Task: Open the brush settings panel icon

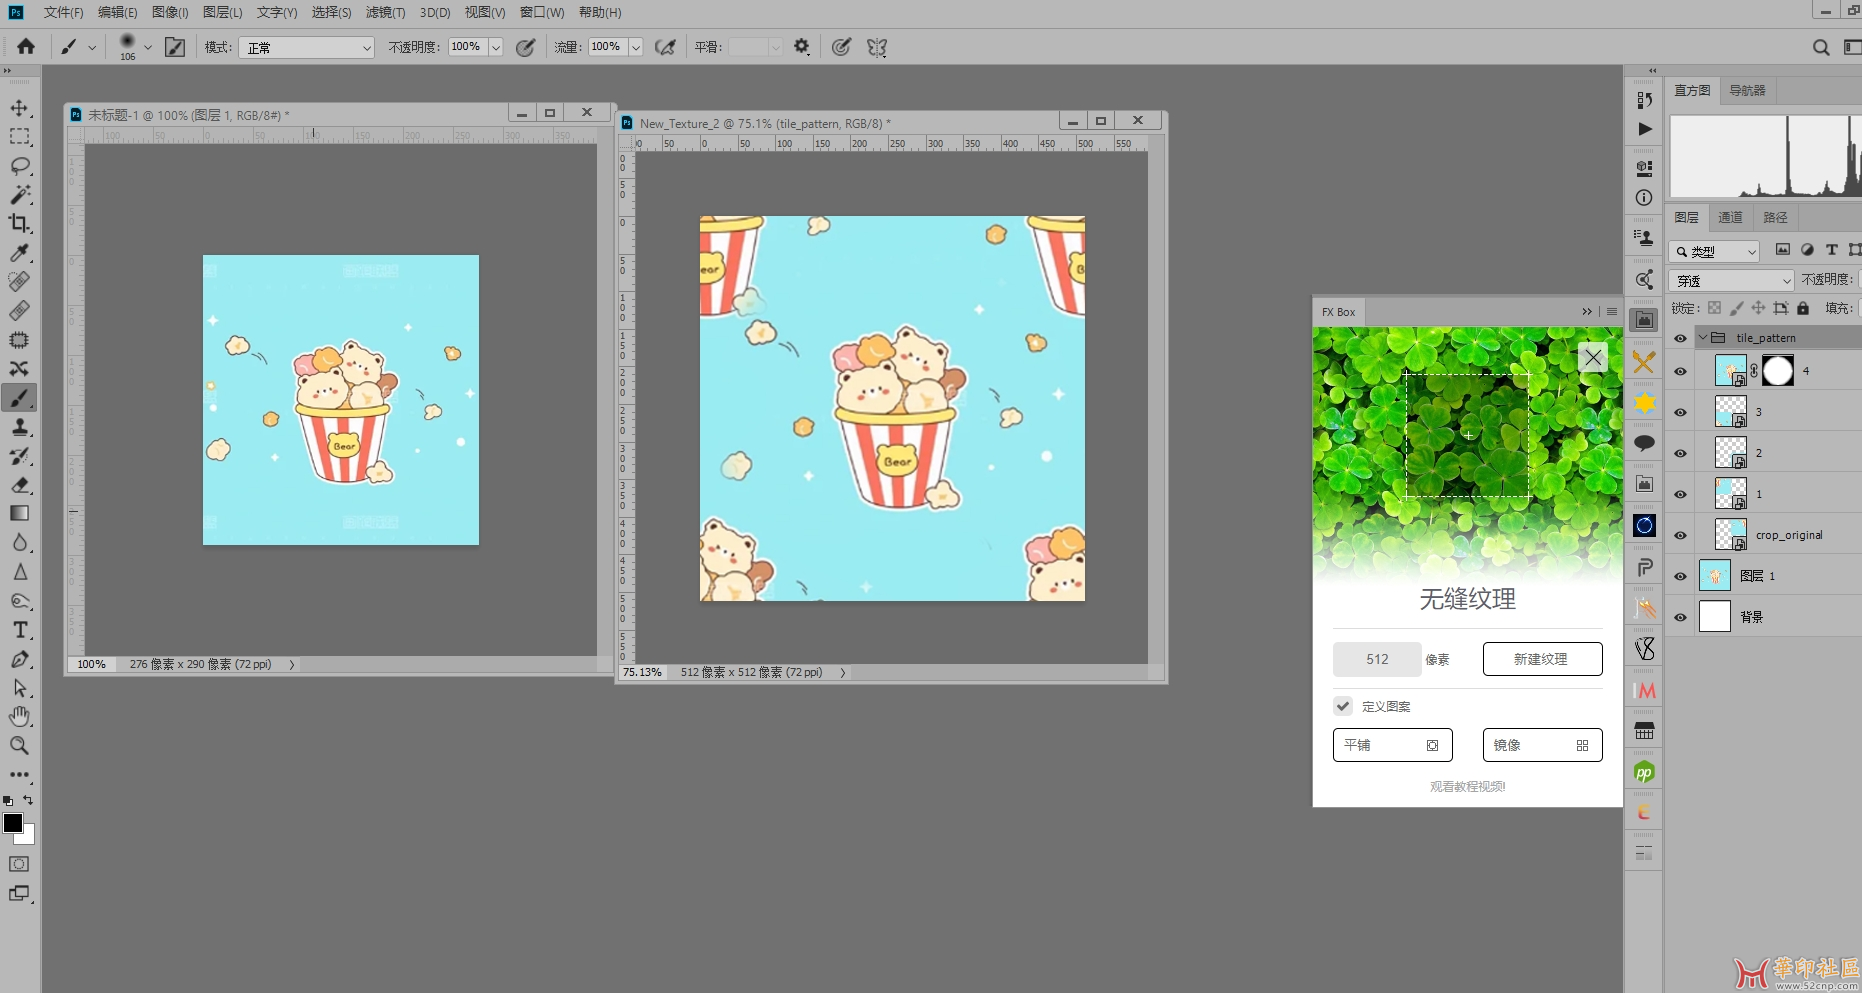Action: coord(175,47)
